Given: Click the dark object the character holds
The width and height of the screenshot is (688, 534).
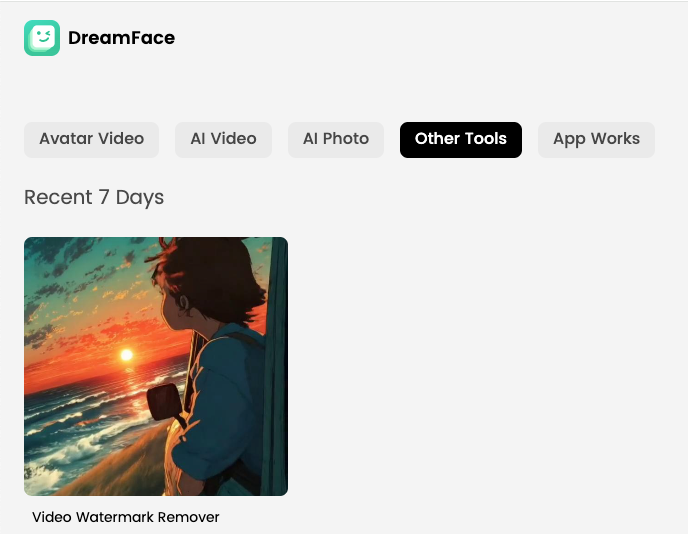Looking at the screenshot, I should (164, 404).
